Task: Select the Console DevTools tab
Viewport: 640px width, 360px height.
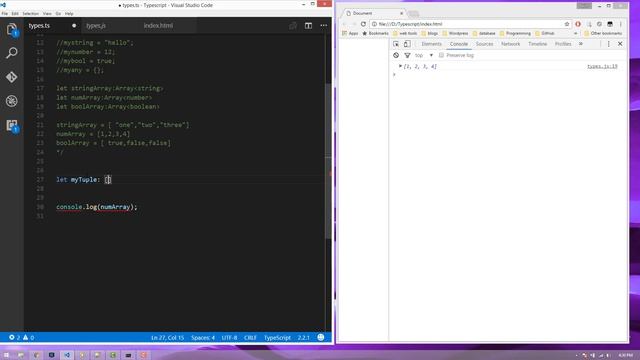Action: pos(459,44)
